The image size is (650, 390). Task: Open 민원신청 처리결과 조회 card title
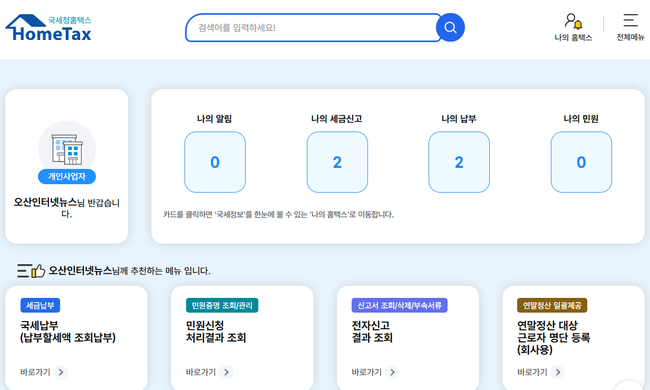(216, 332)
